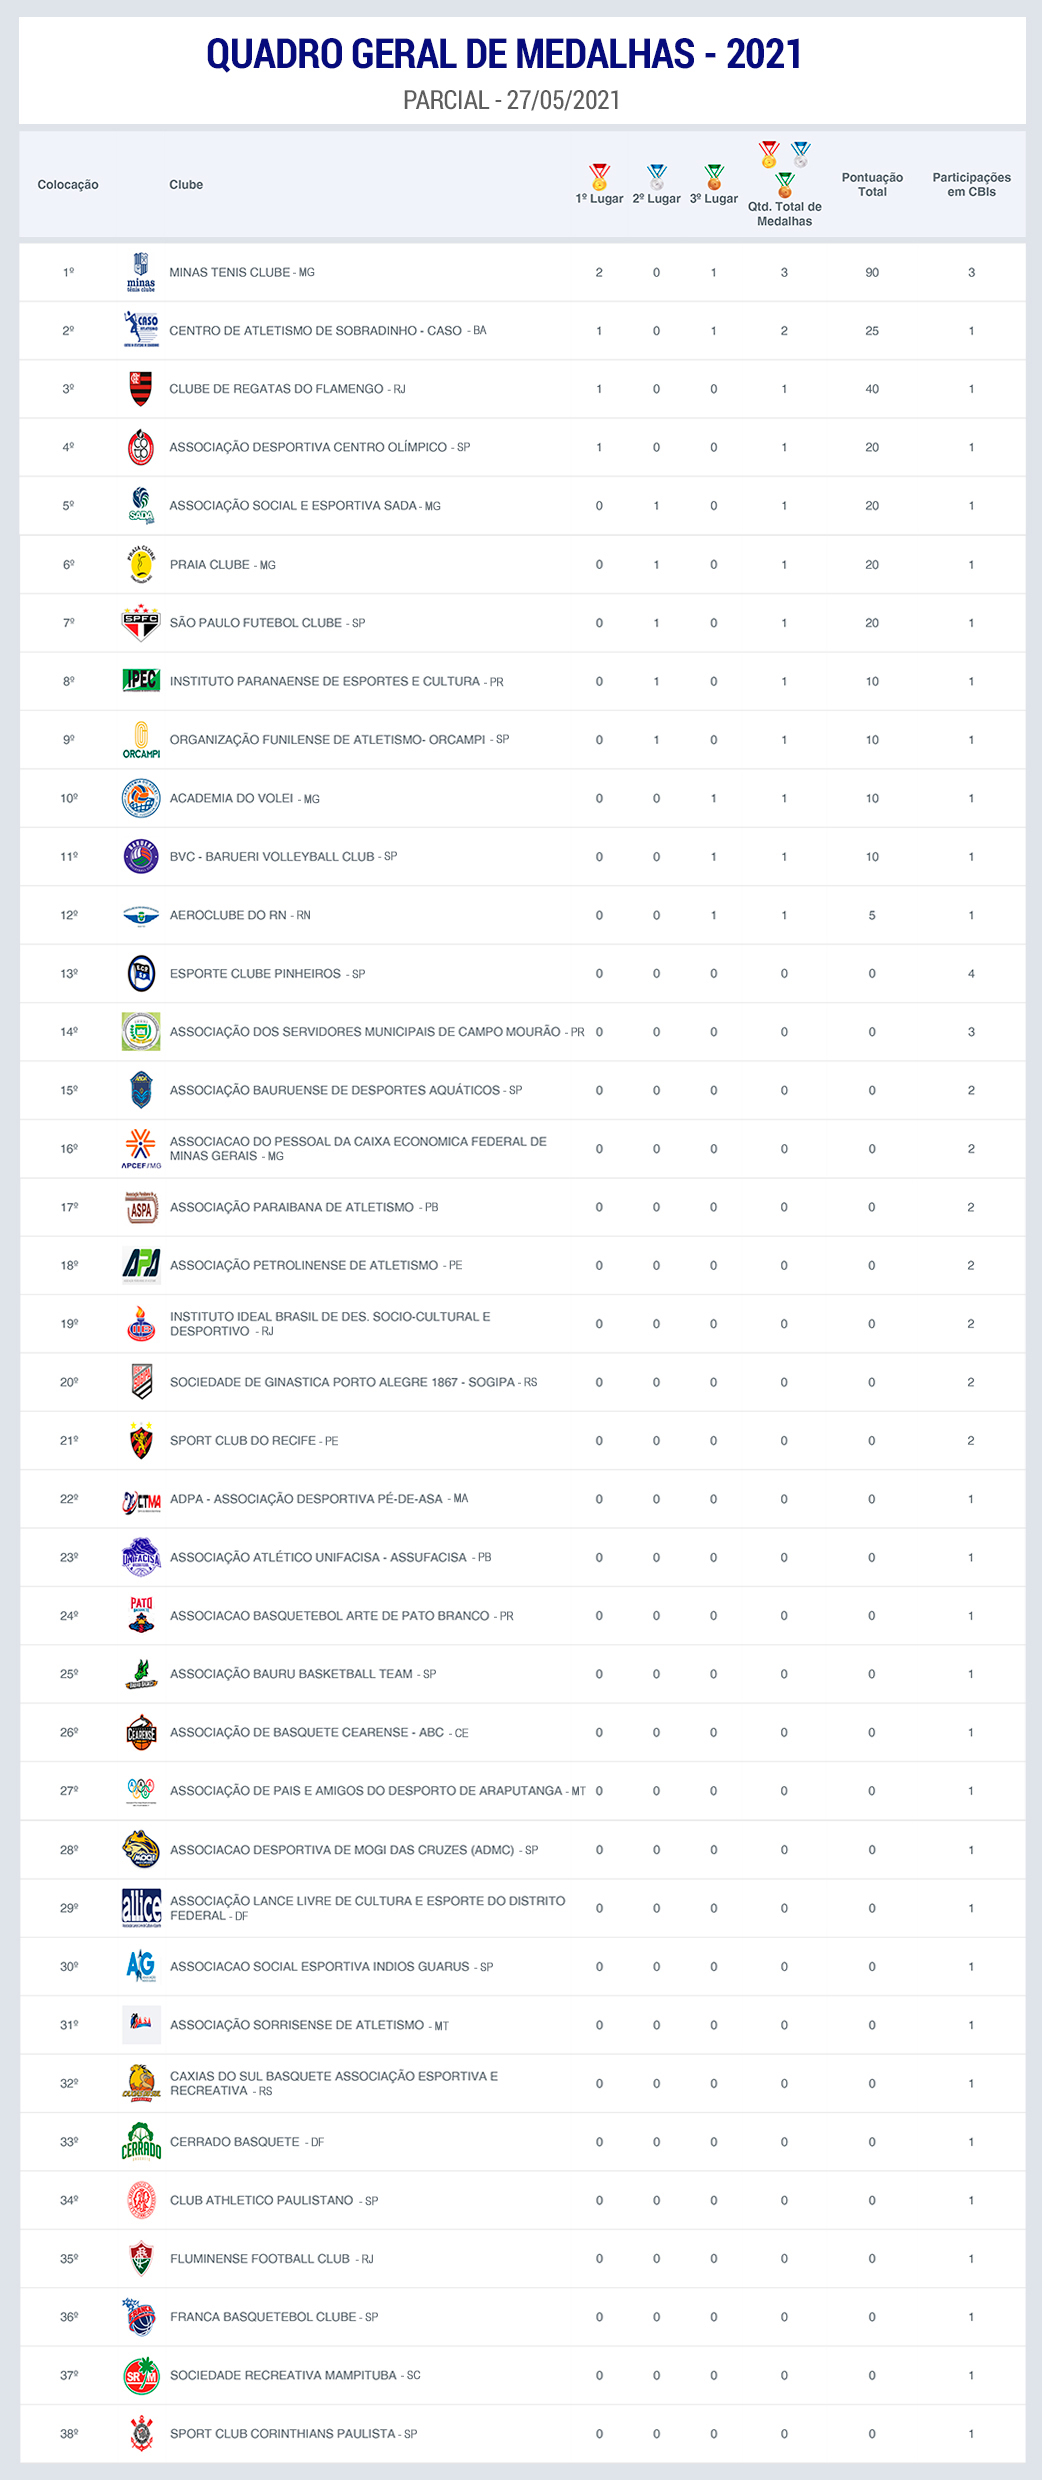Viewport: 1042px width, 2480px height.
Task: Click the Cerrado Basquete logo
Action: coord(141,2141)
